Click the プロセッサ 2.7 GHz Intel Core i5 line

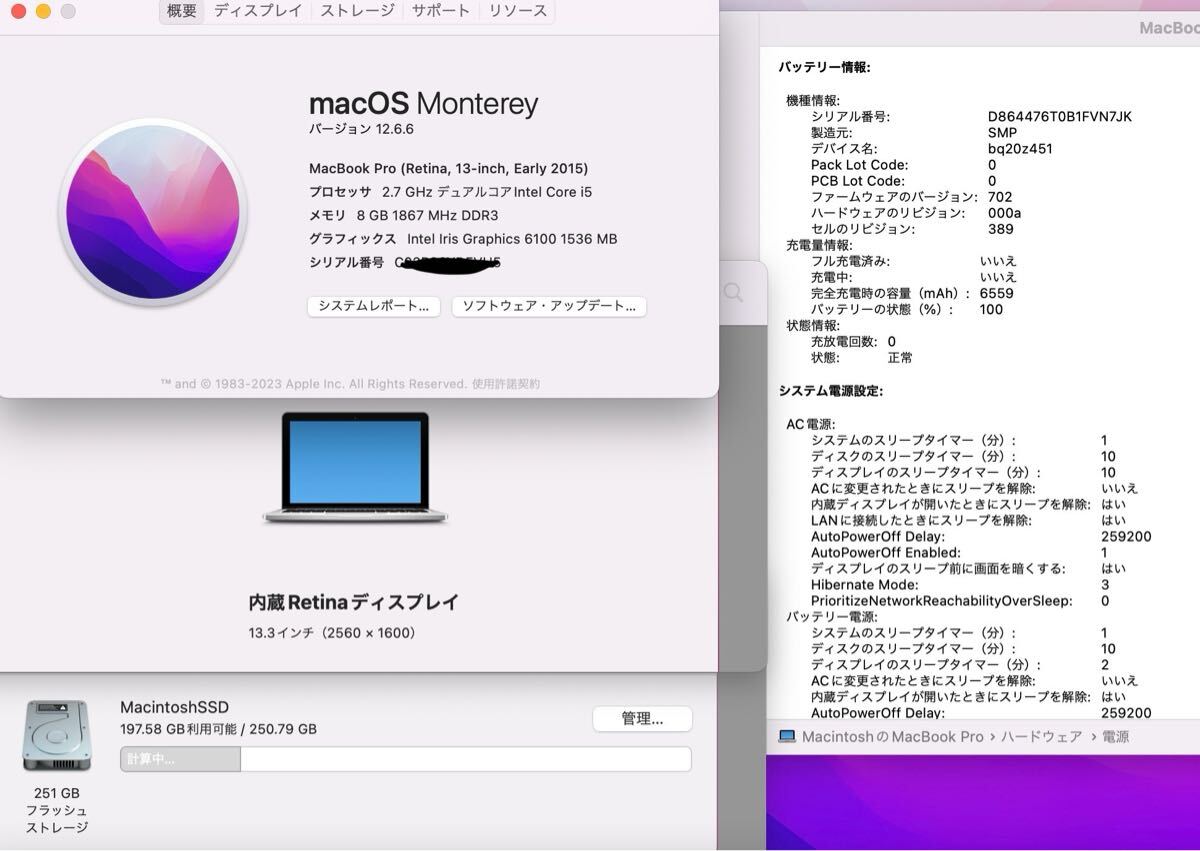(x=451, y=192)
